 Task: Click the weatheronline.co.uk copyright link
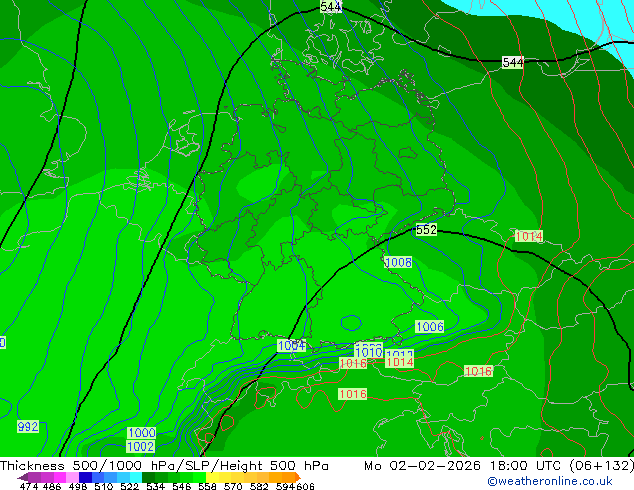click(x=549, y=481)
